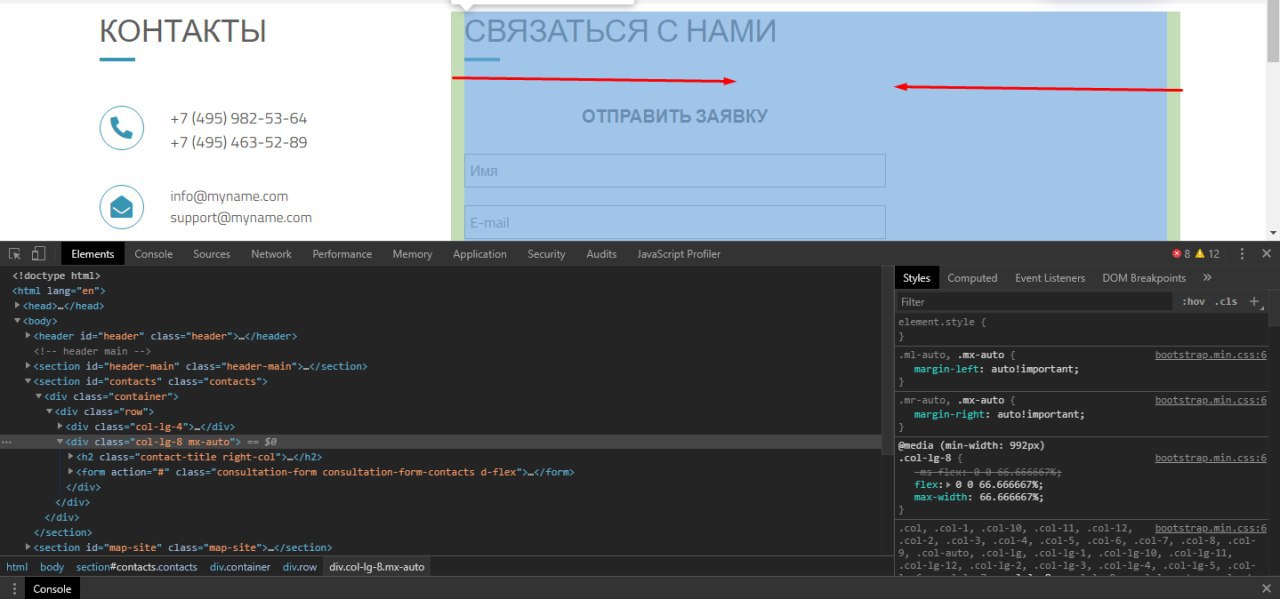
Task: Open the Network tab
Action: click(x=271, y=254)
